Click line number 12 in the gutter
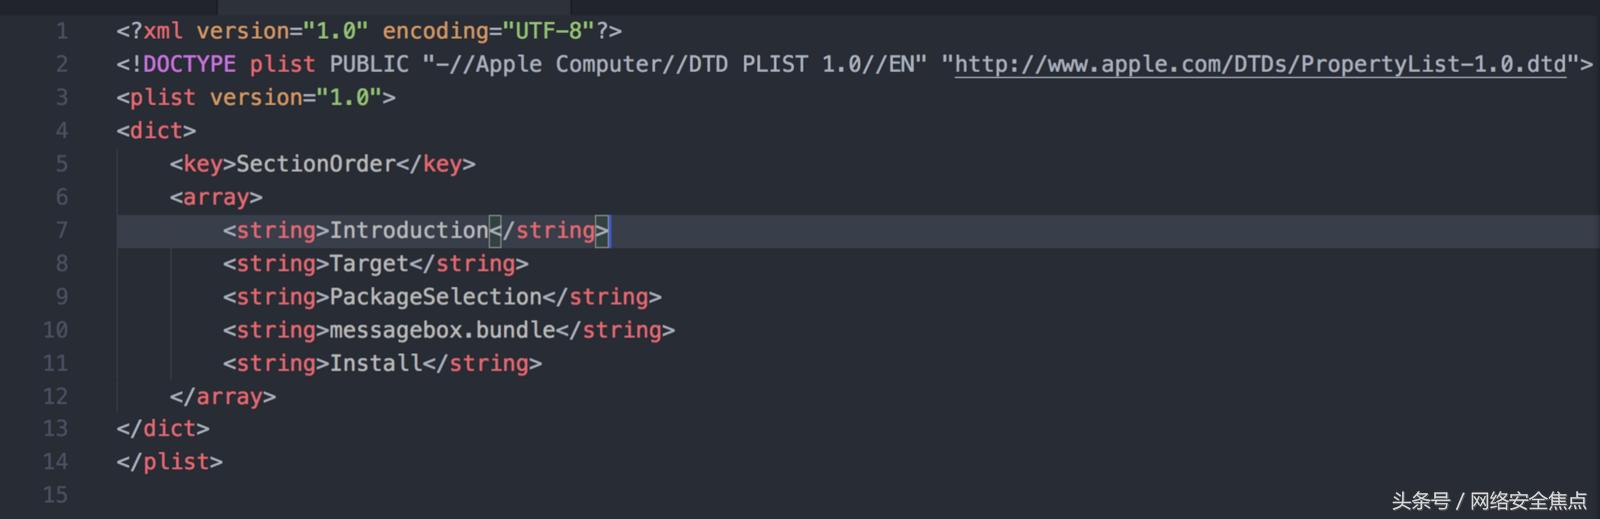This screenshot has width=1600, height=519. 55,397
